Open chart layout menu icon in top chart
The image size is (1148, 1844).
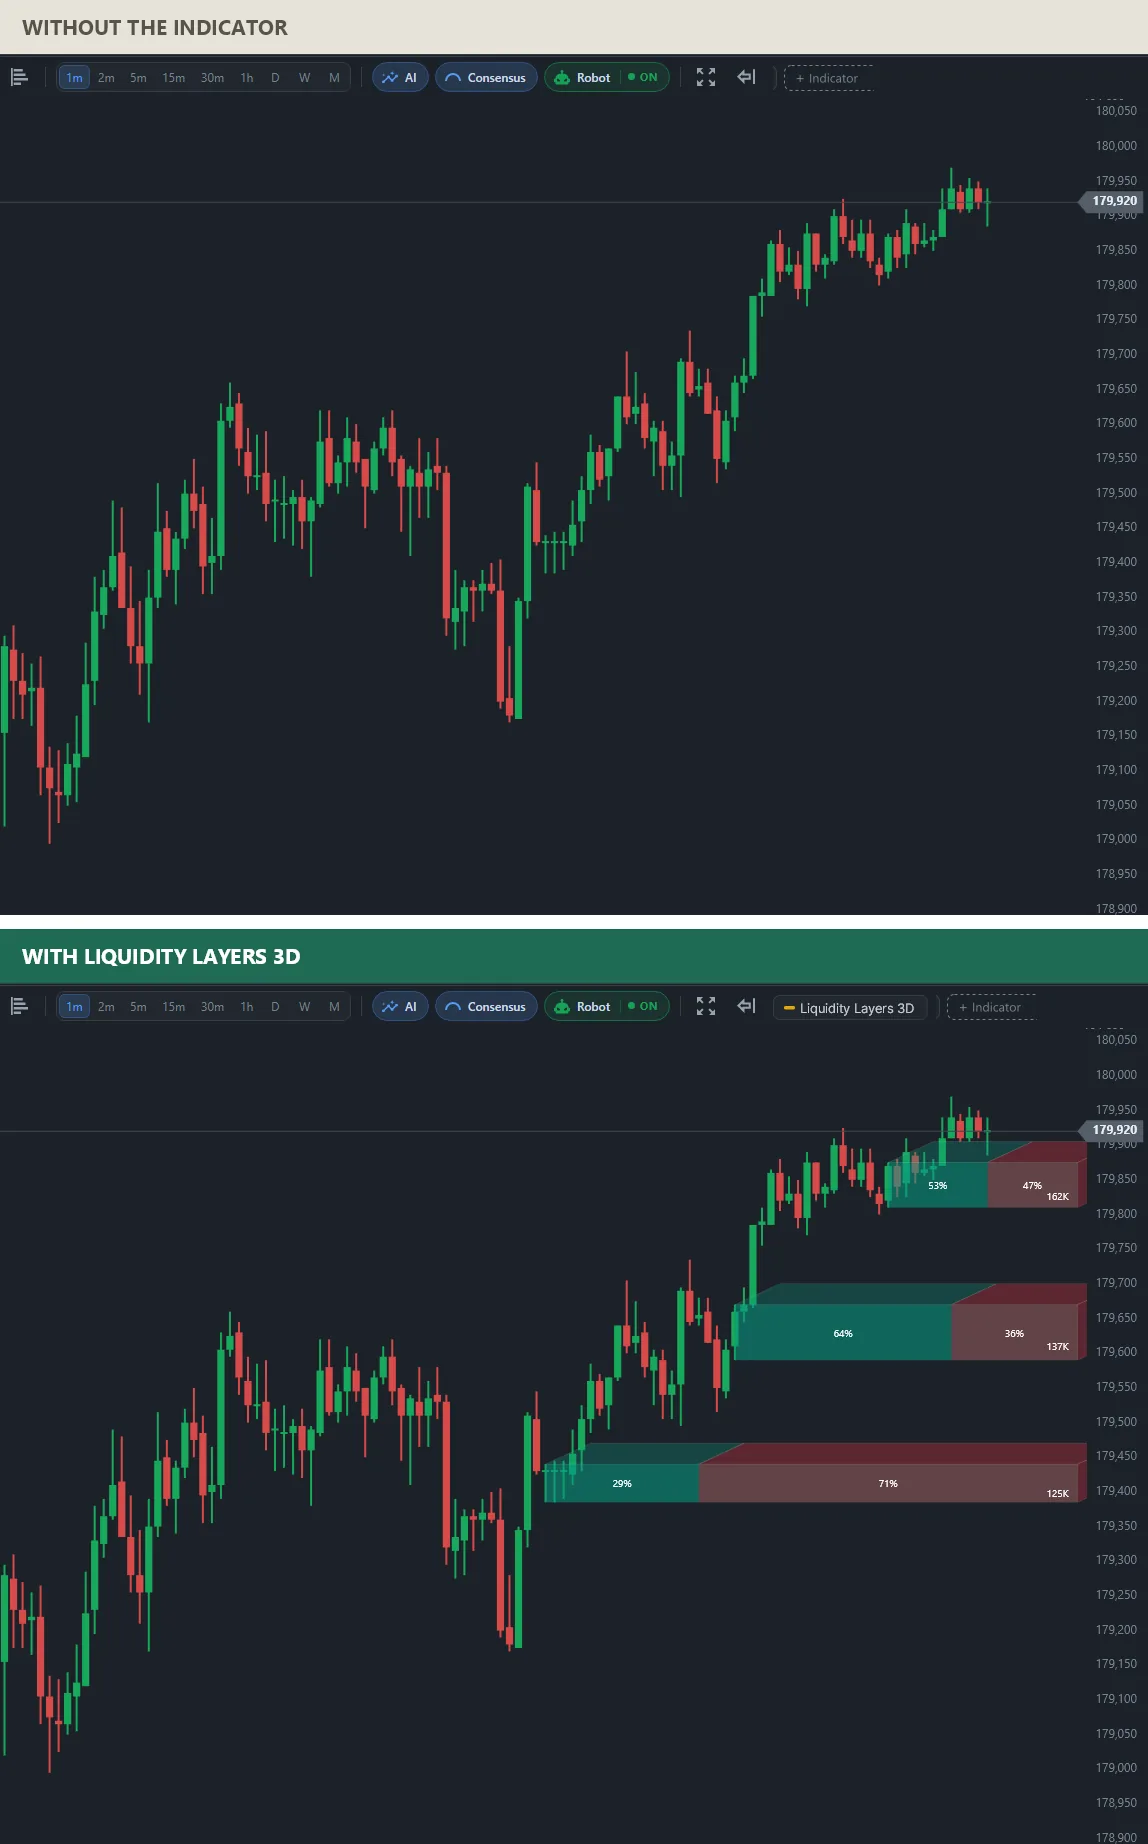click(x=19, y=77)
